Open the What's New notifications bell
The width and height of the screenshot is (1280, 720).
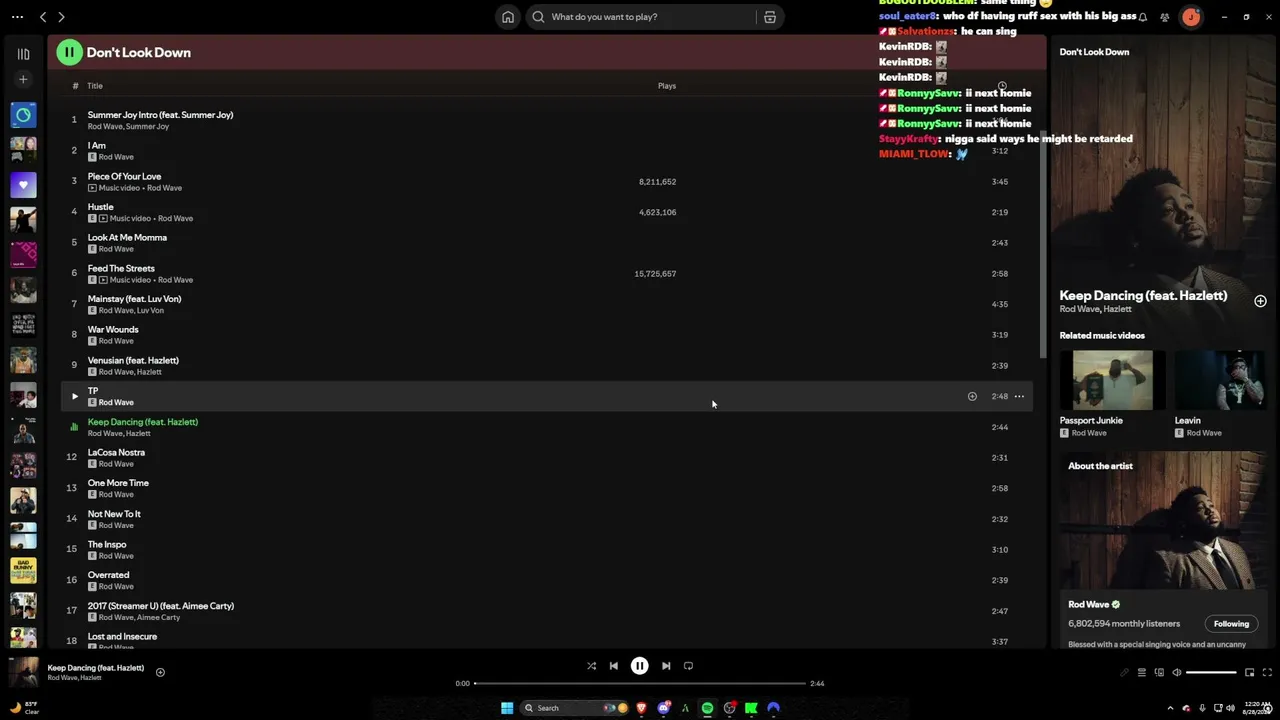[x=1142, y=17]
